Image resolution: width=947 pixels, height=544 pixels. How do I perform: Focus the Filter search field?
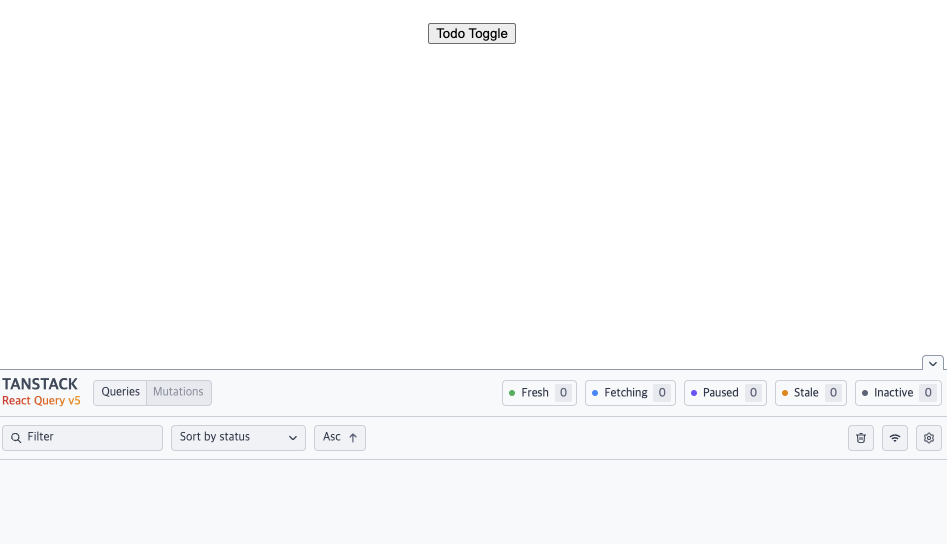82,438
